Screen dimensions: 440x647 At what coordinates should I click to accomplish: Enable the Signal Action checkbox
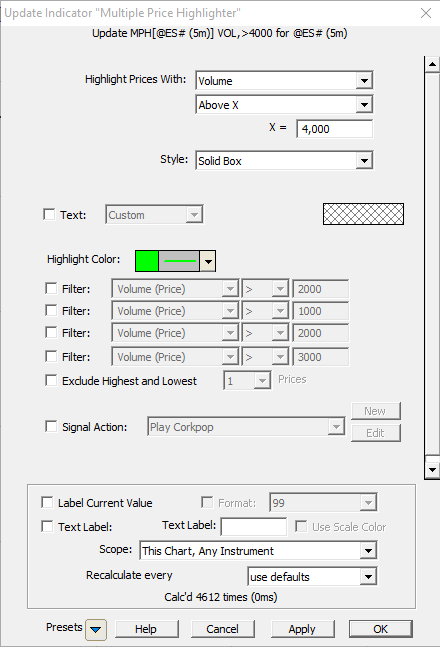(x=51, y=426)
